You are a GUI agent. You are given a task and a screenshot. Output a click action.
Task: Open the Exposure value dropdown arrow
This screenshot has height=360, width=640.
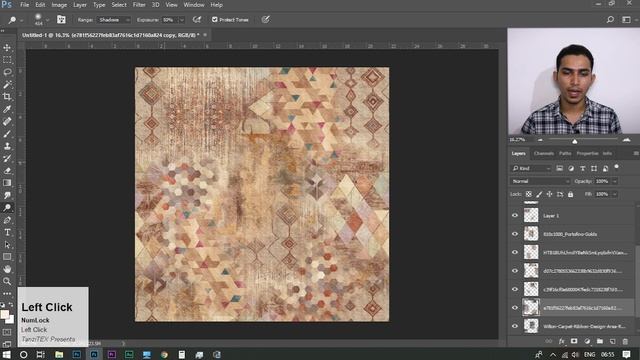(x=182, y=20)
